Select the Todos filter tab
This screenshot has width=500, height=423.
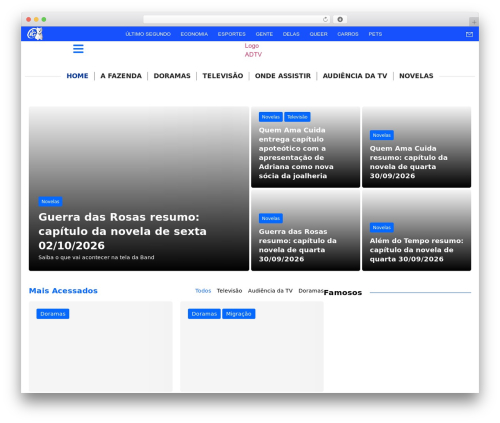203,291
